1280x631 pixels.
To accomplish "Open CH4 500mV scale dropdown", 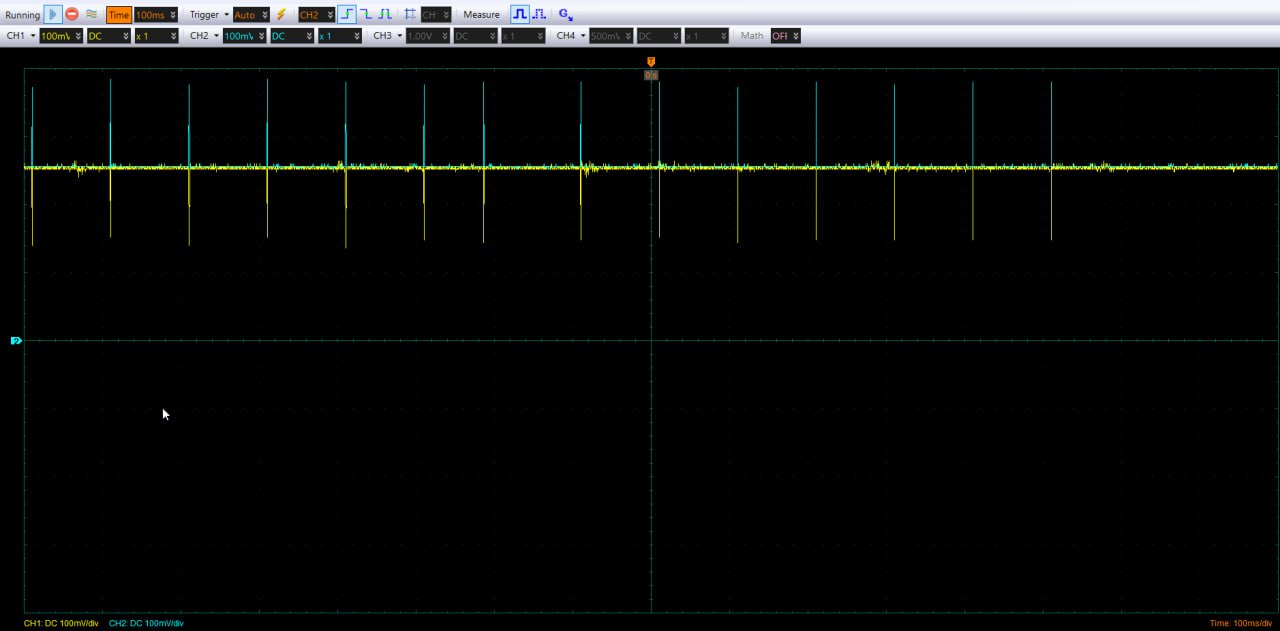I will coord(611,36).
